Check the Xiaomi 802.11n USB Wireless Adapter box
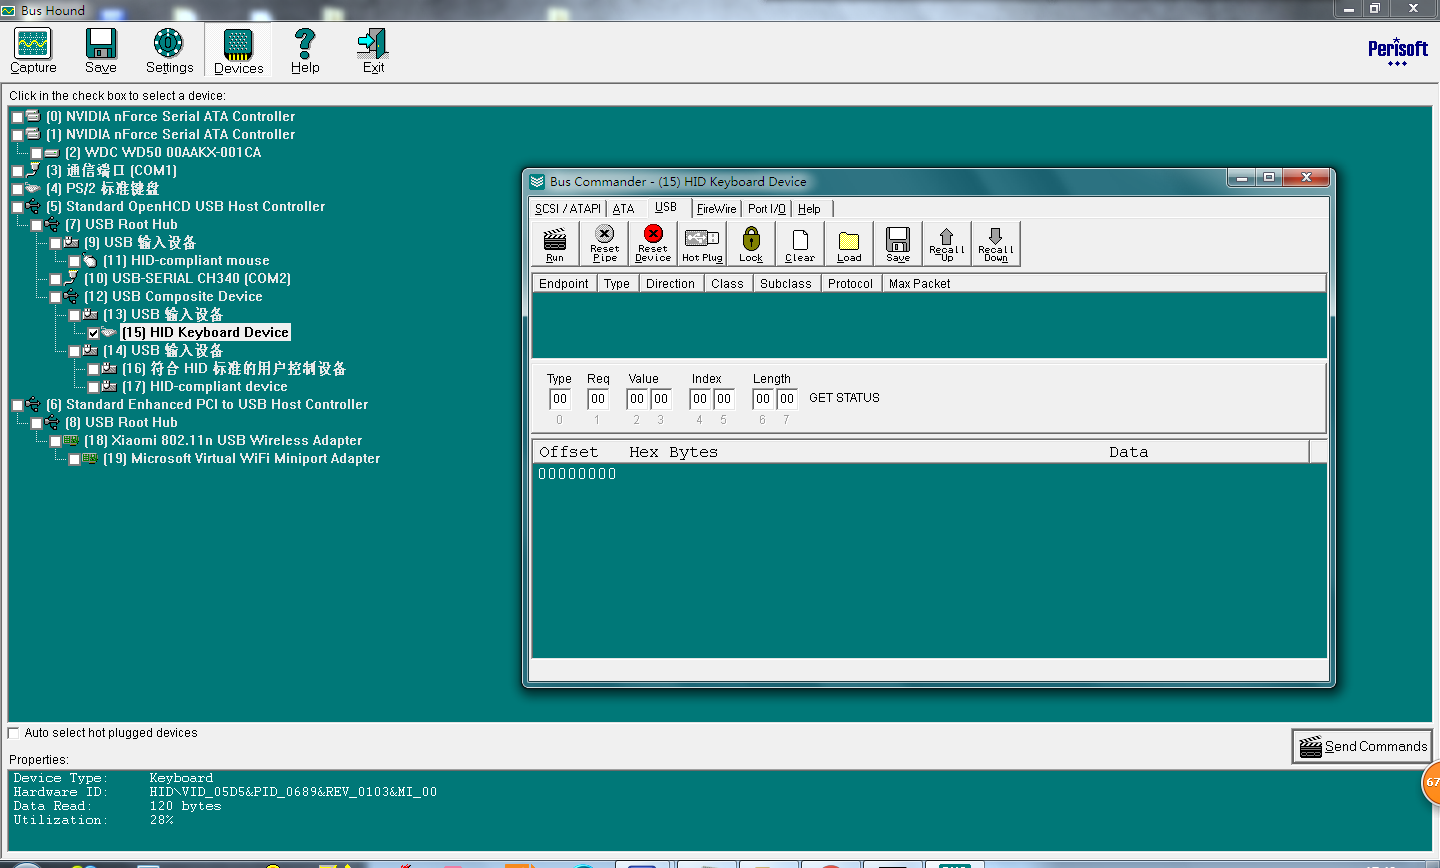The height and width of the screenshot is (868, 1440). [55, 441]
